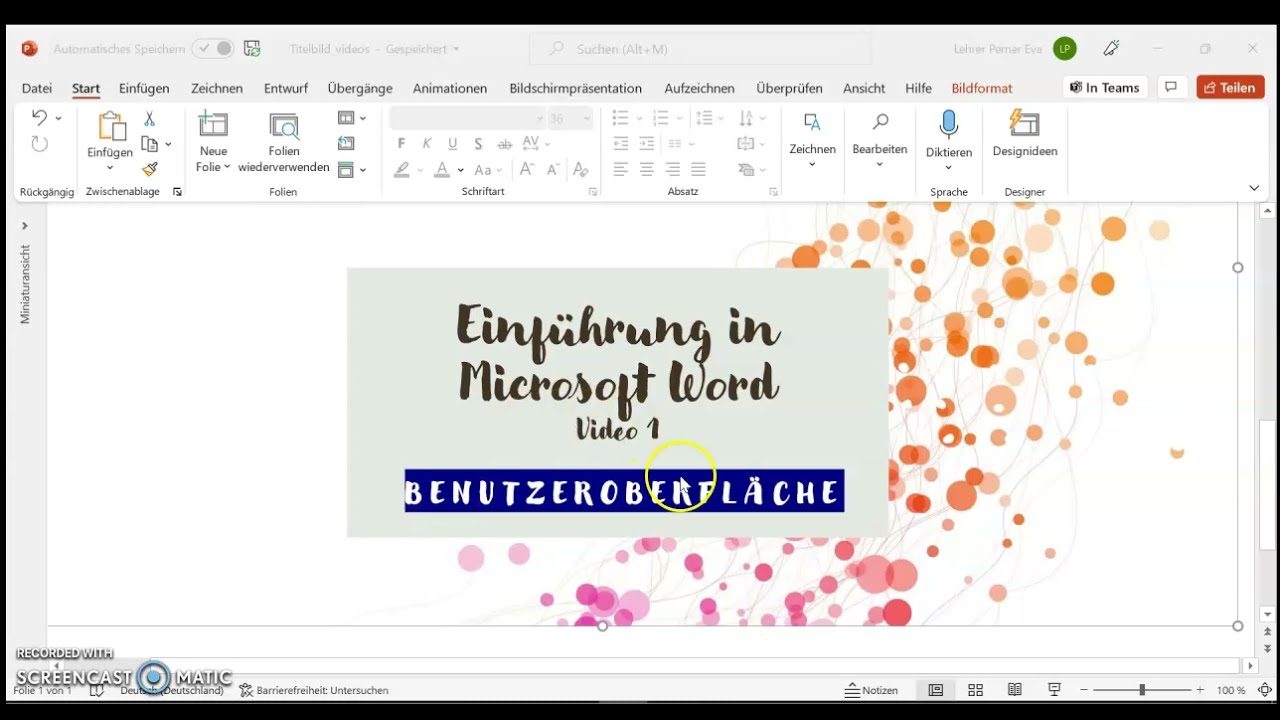1280x720 pixels.
Task: Click the pen icon in title bar
Action: pos(1111,48)
